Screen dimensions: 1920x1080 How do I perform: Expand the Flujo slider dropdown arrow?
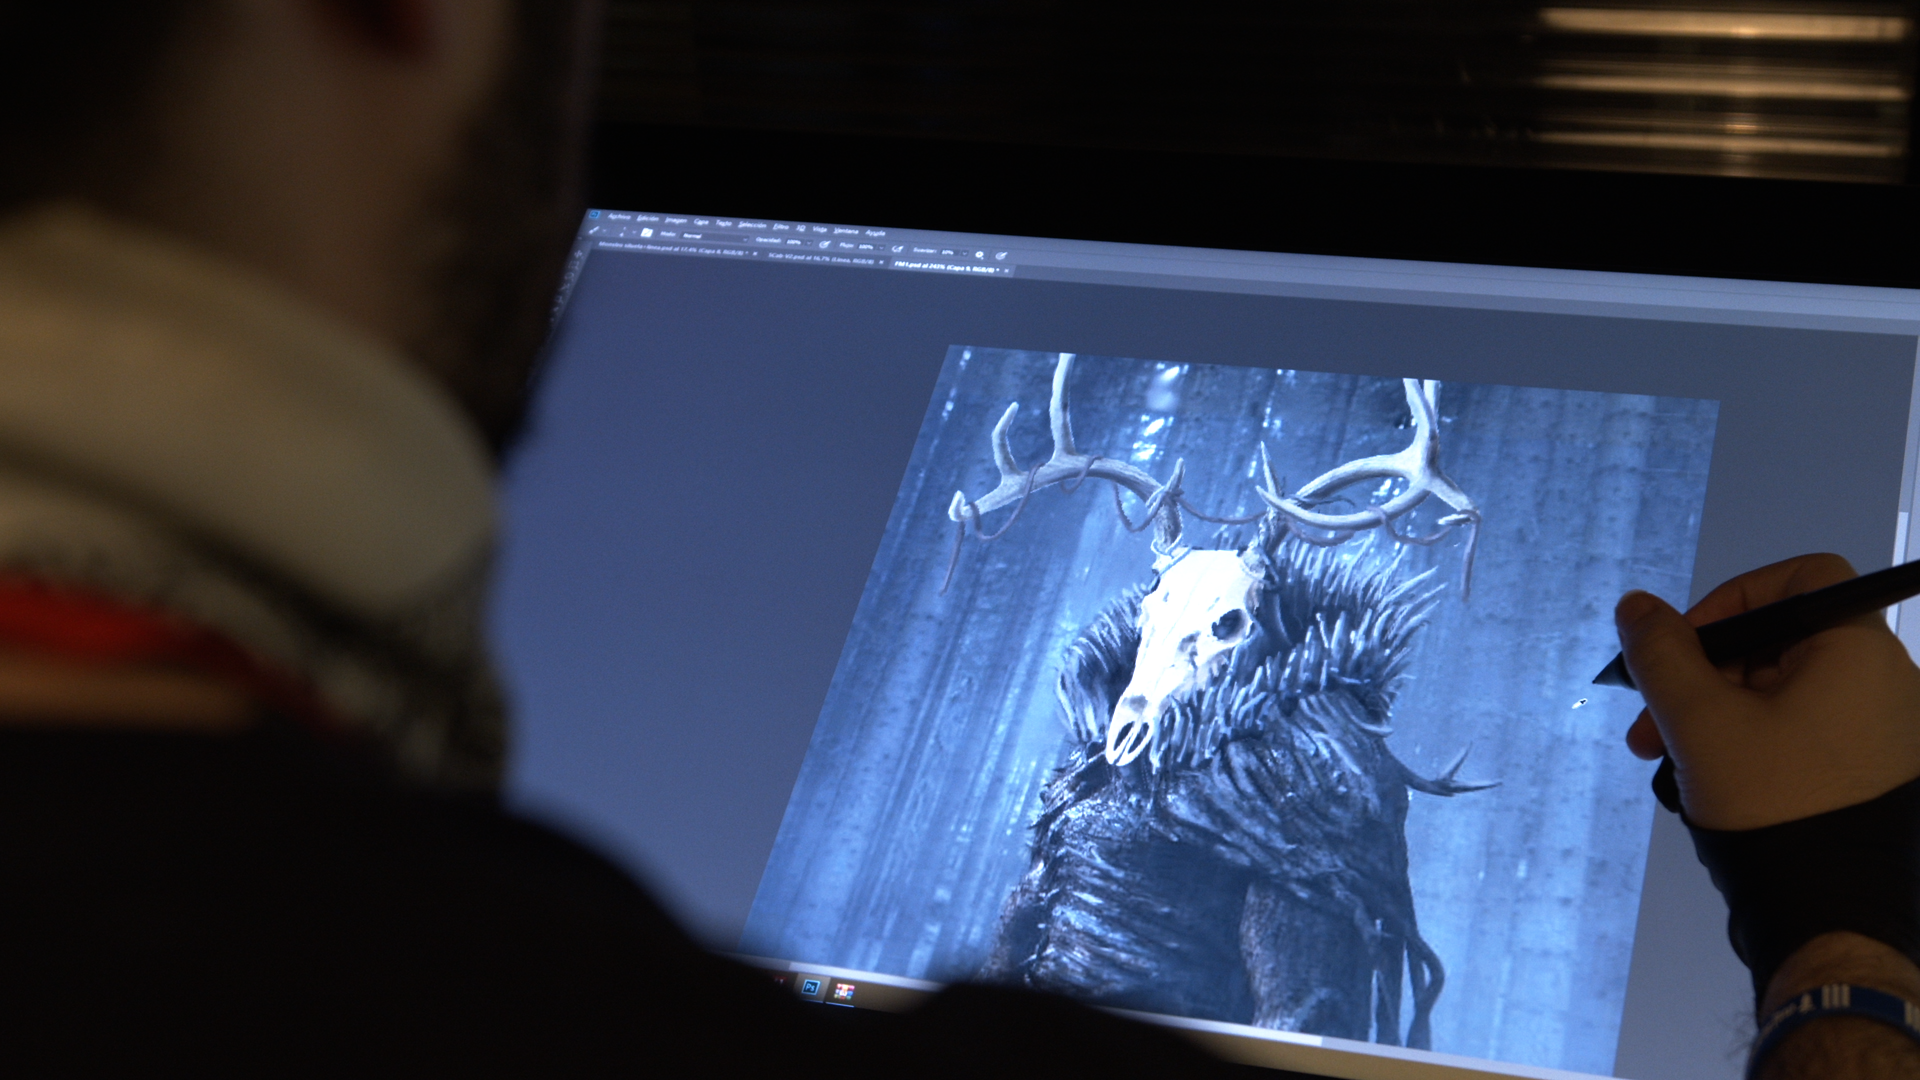coord(882,248)
